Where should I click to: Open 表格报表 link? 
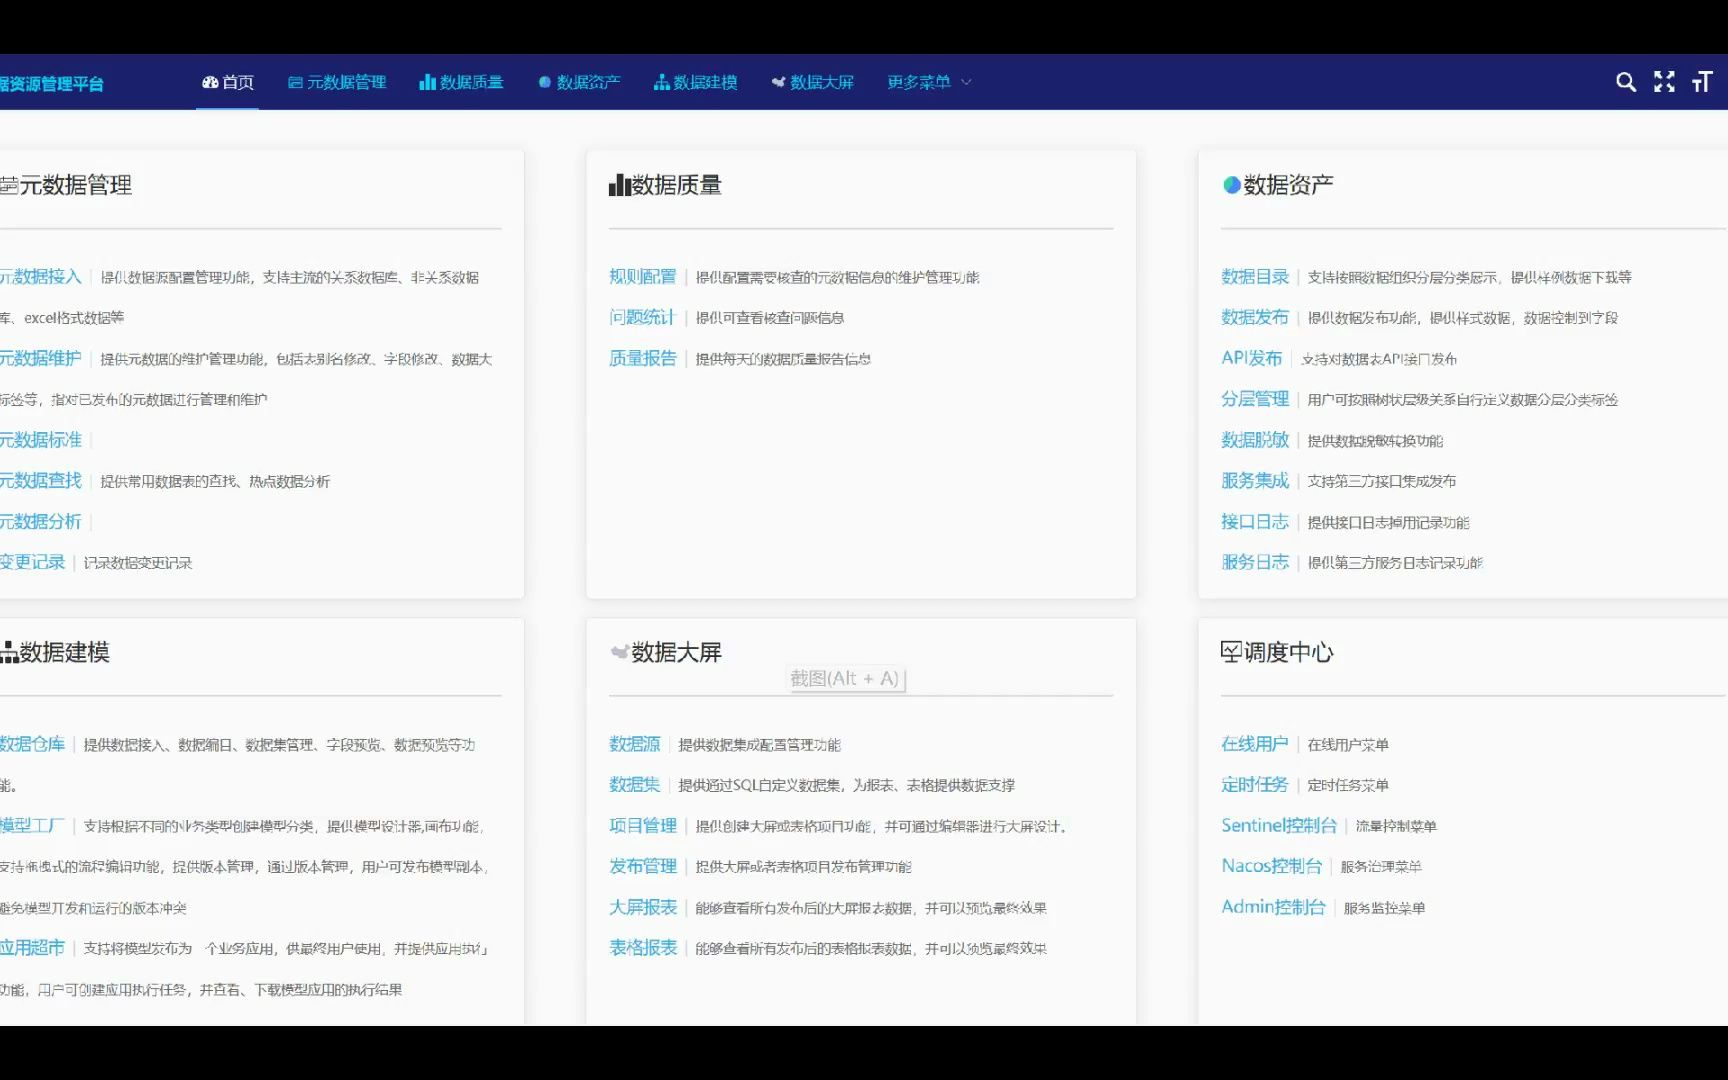pyautogui.click(x=643, y=948)
